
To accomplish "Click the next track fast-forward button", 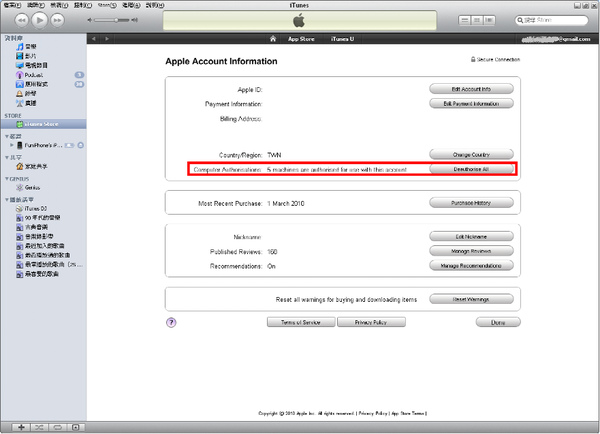I will point(57,20).
